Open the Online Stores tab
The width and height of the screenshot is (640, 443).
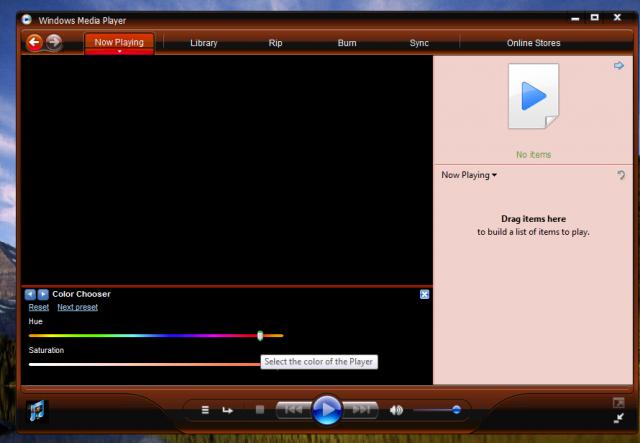(533, 43)
